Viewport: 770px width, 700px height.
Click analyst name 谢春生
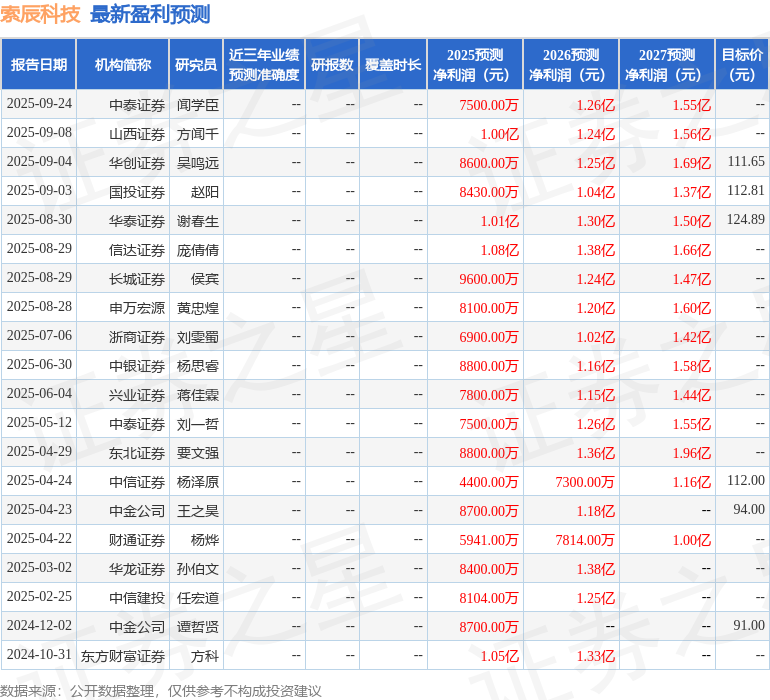tap(197, 220)
